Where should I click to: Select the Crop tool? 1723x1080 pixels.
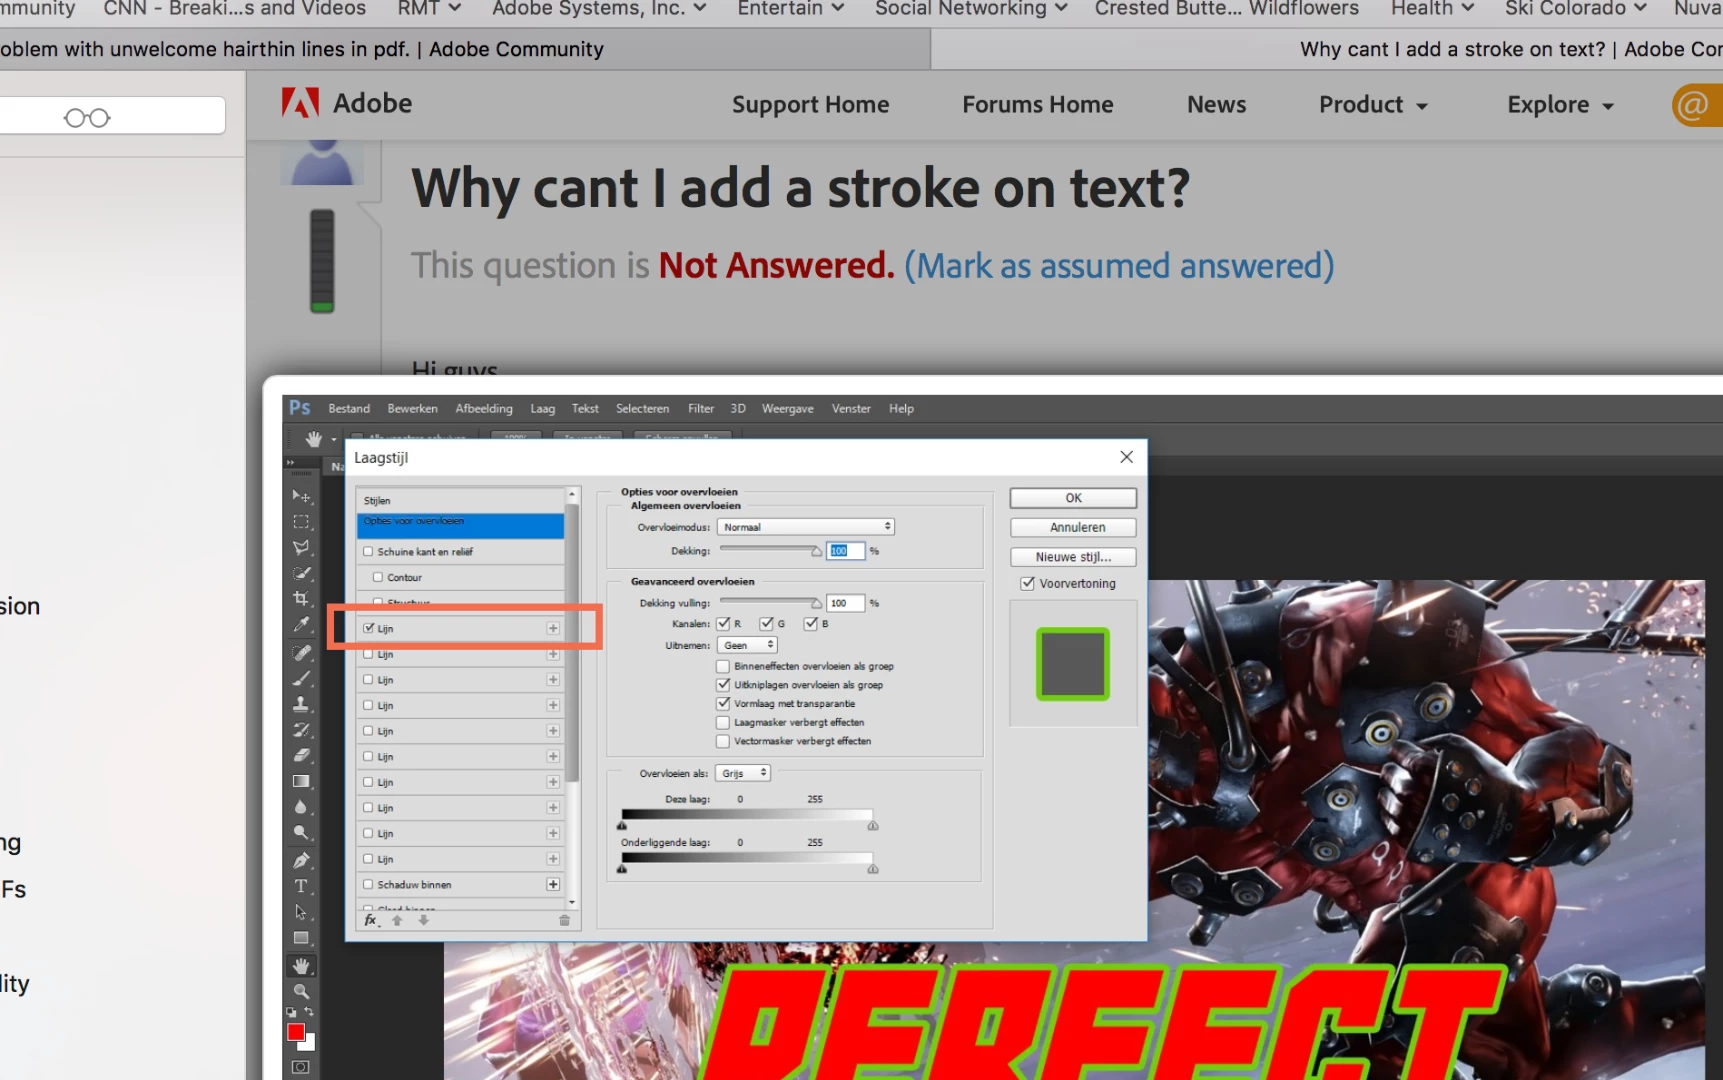coord(301,599)
